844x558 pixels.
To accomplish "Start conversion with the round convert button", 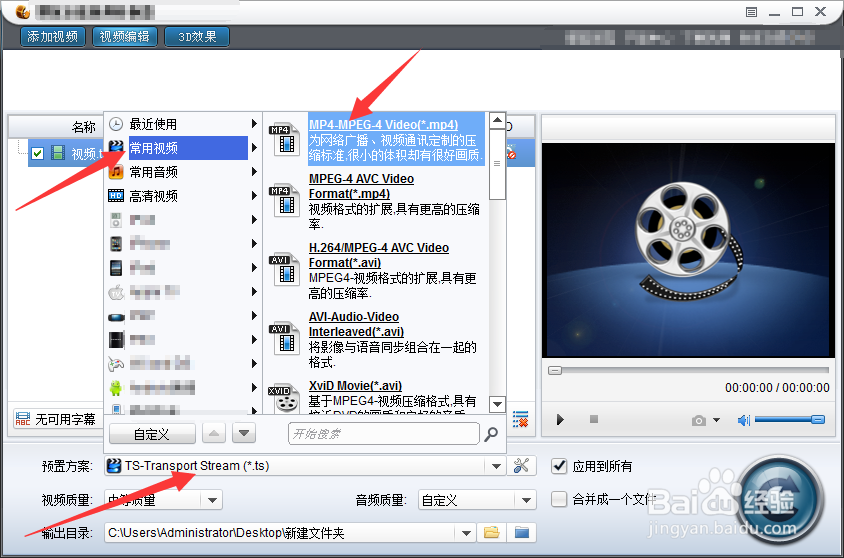I will [778, 500].
